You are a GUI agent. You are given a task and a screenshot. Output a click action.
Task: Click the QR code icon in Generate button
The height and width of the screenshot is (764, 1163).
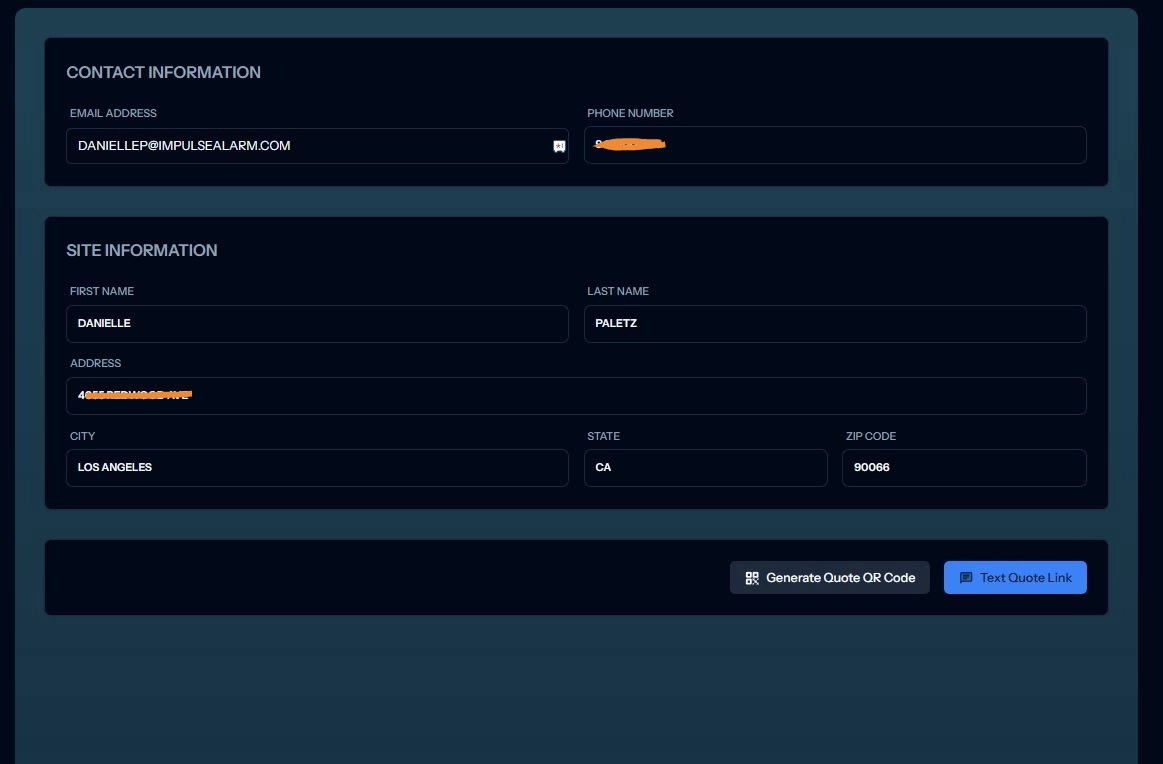pos(751,578)
